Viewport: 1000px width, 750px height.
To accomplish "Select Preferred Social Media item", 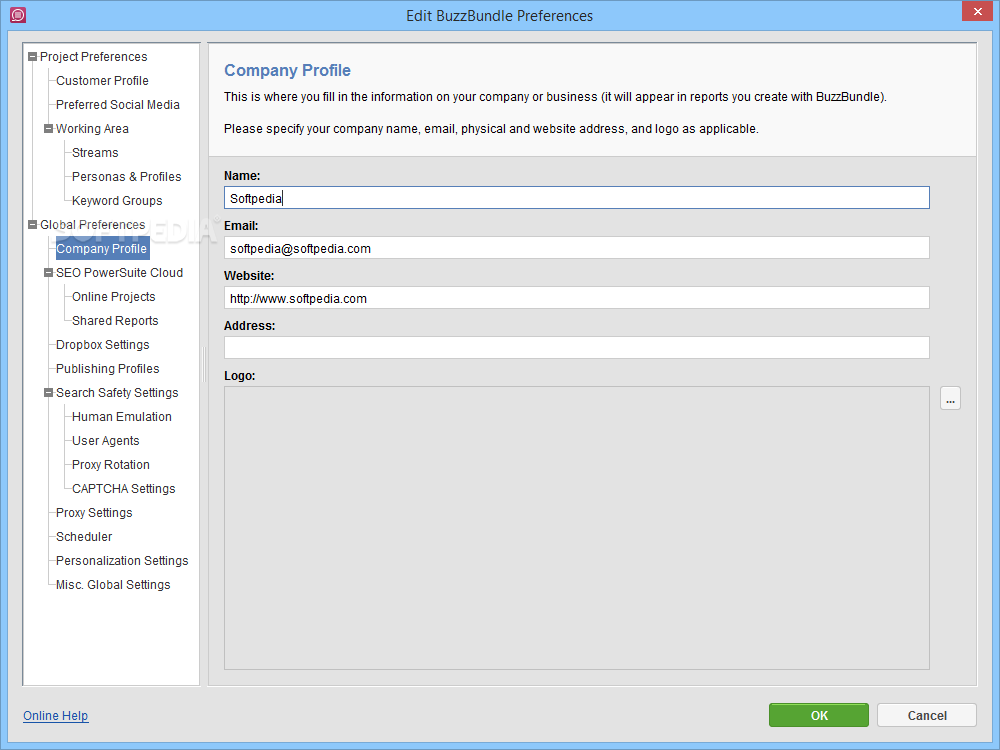I will coord(118,105).
